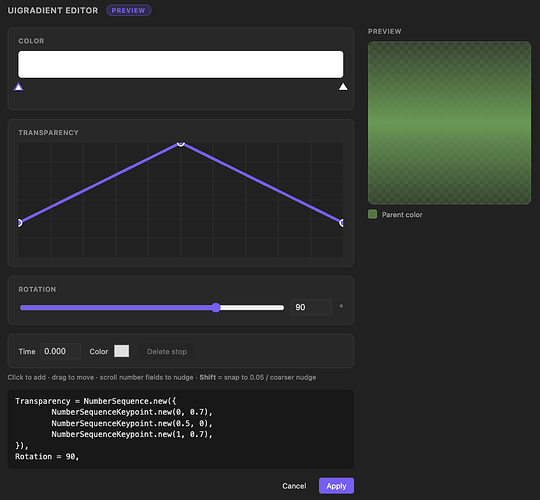Click the 'Parent color' label text
The image size is (540, 500).
pyautogui.click(x=402, y=215)
